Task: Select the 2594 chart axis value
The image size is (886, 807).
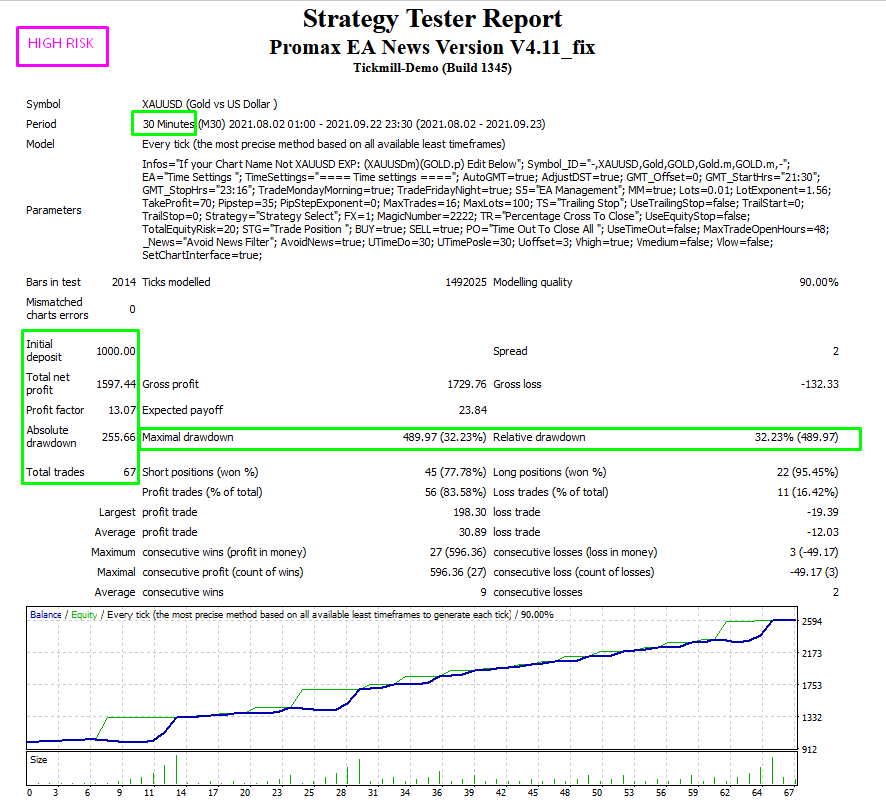Action: [x=812, y=622]
